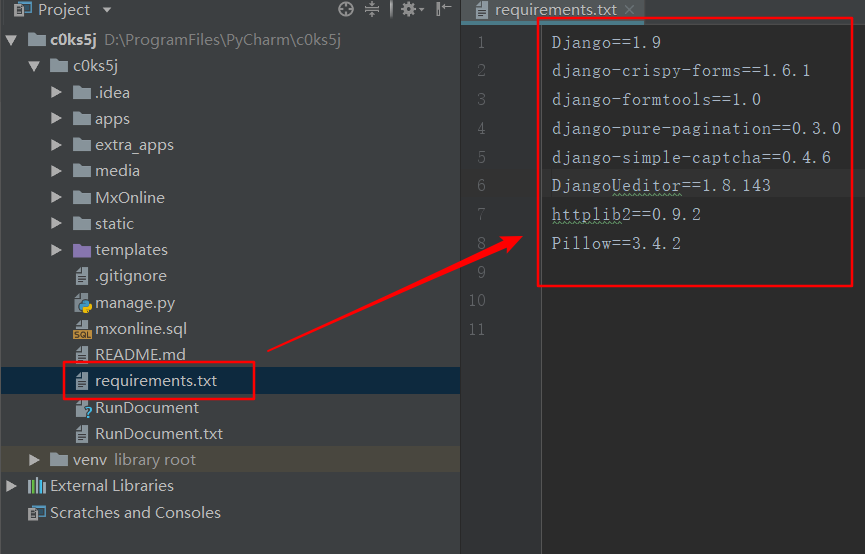
Task: Click the manage.py Python file icon
Action: click(x=83, y=303)
